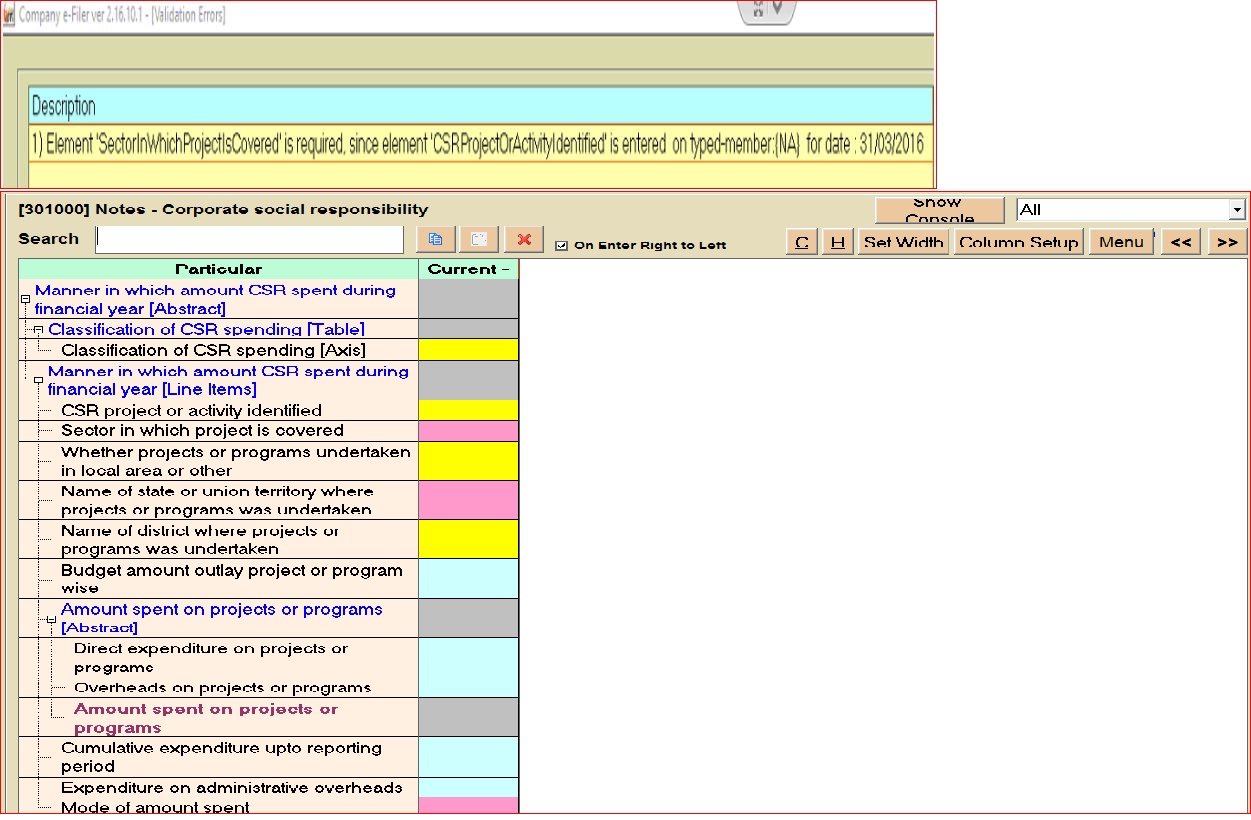The height and width of the screenshot is (820, 1251).
Task: Click the H toolbar button
Action: (x=838, y=242)
